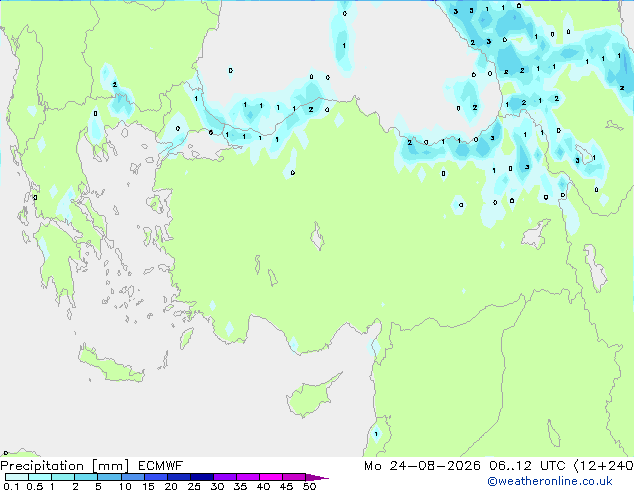Click the purple arrow tip above 50
Screen dimensions: 634x490
tap(317, 477)
